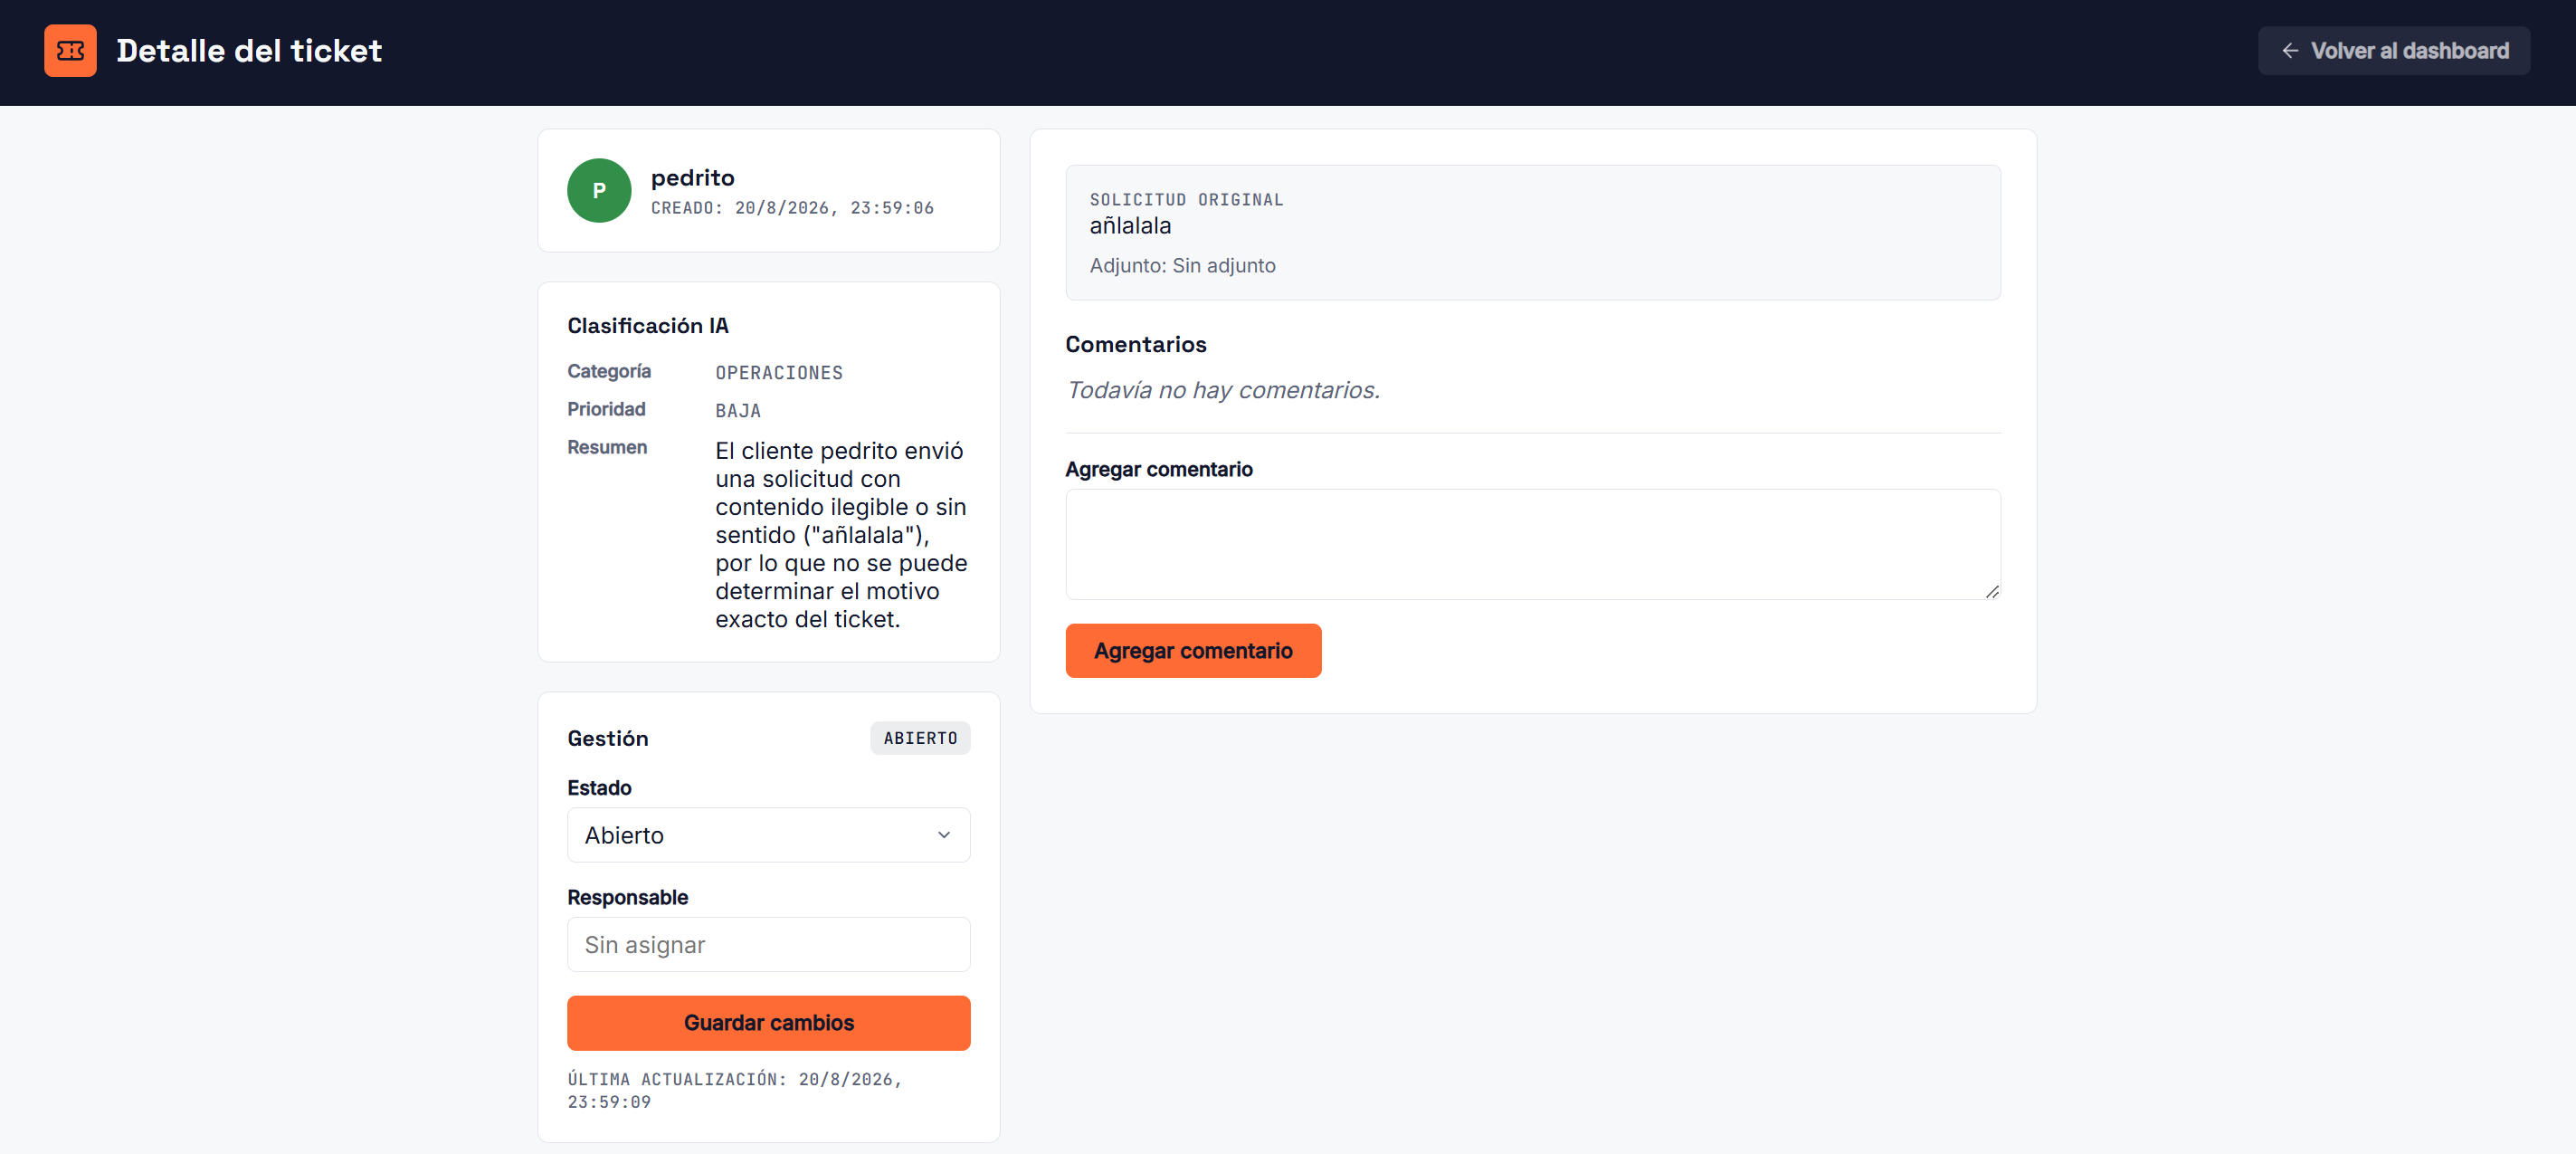Open the Estado dropdown showing Abierto
The height and width of the screenshot is (1154, 2576).
click(x=768, y=835)
